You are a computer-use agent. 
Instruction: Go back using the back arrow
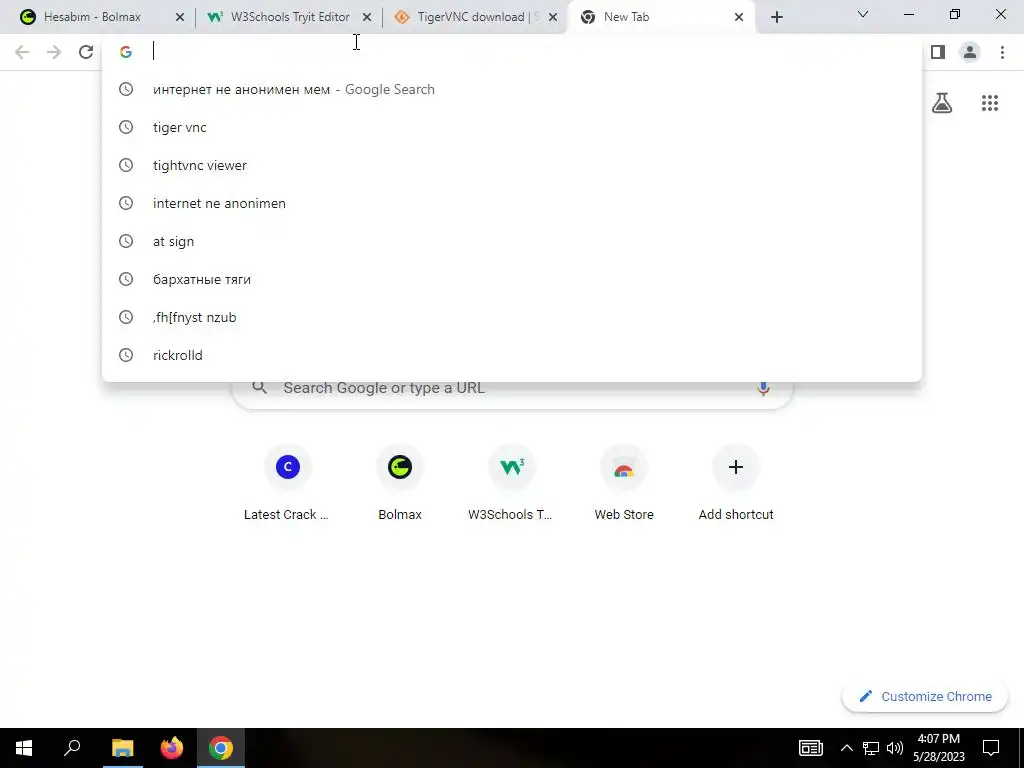click(22, 52)
